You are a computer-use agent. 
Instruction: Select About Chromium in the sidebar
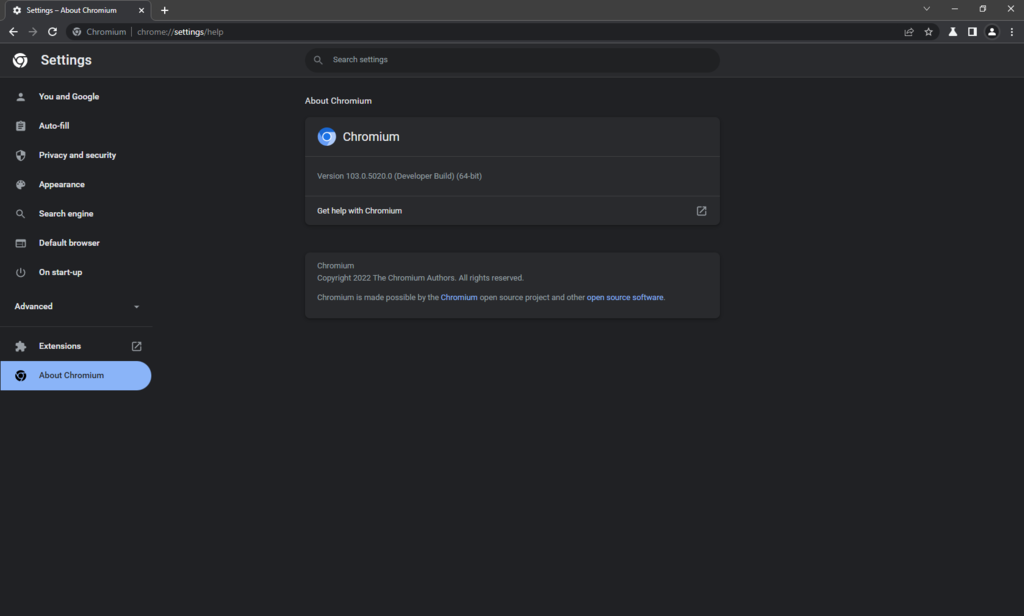(76, 376)
